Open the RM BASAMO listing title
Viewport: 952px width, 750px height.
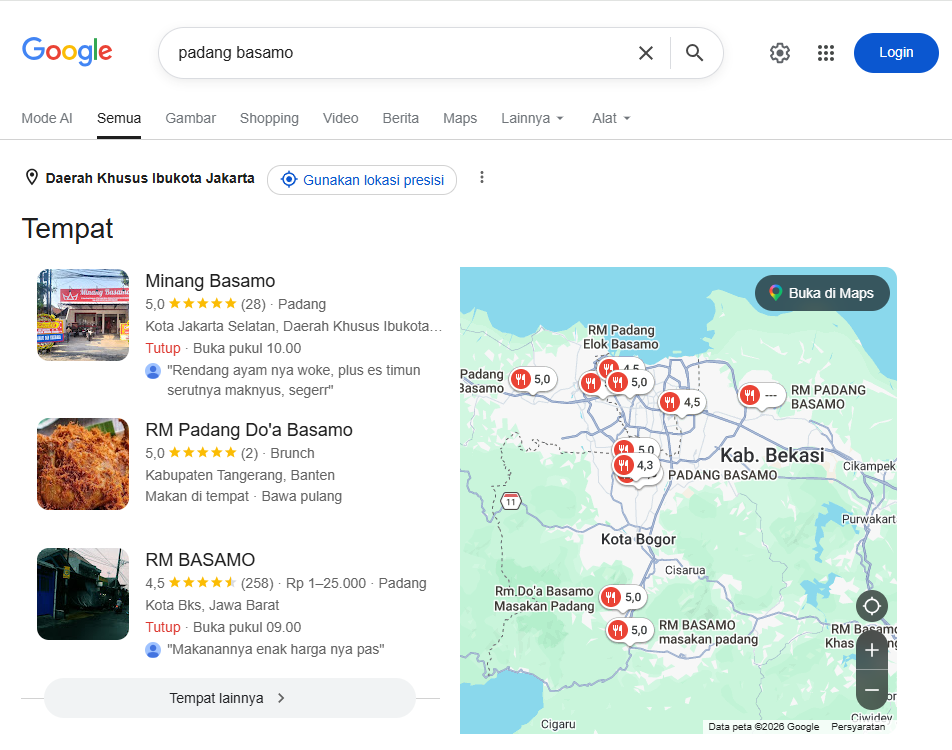[200, 560]
